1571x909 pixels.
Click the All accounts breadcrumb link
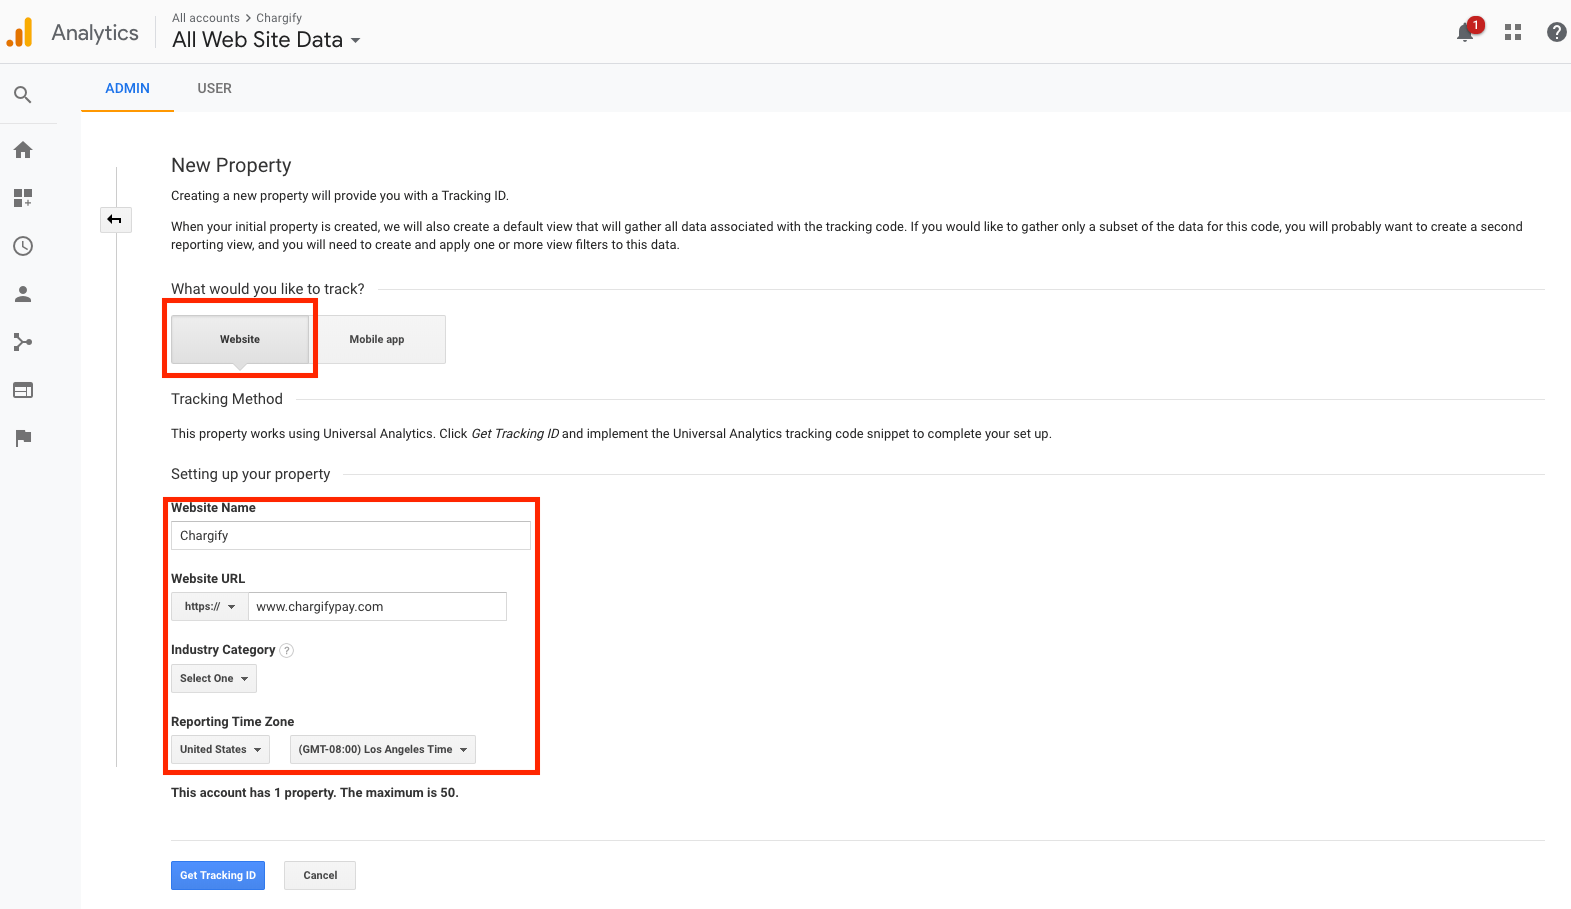click(x=206, y=18)
